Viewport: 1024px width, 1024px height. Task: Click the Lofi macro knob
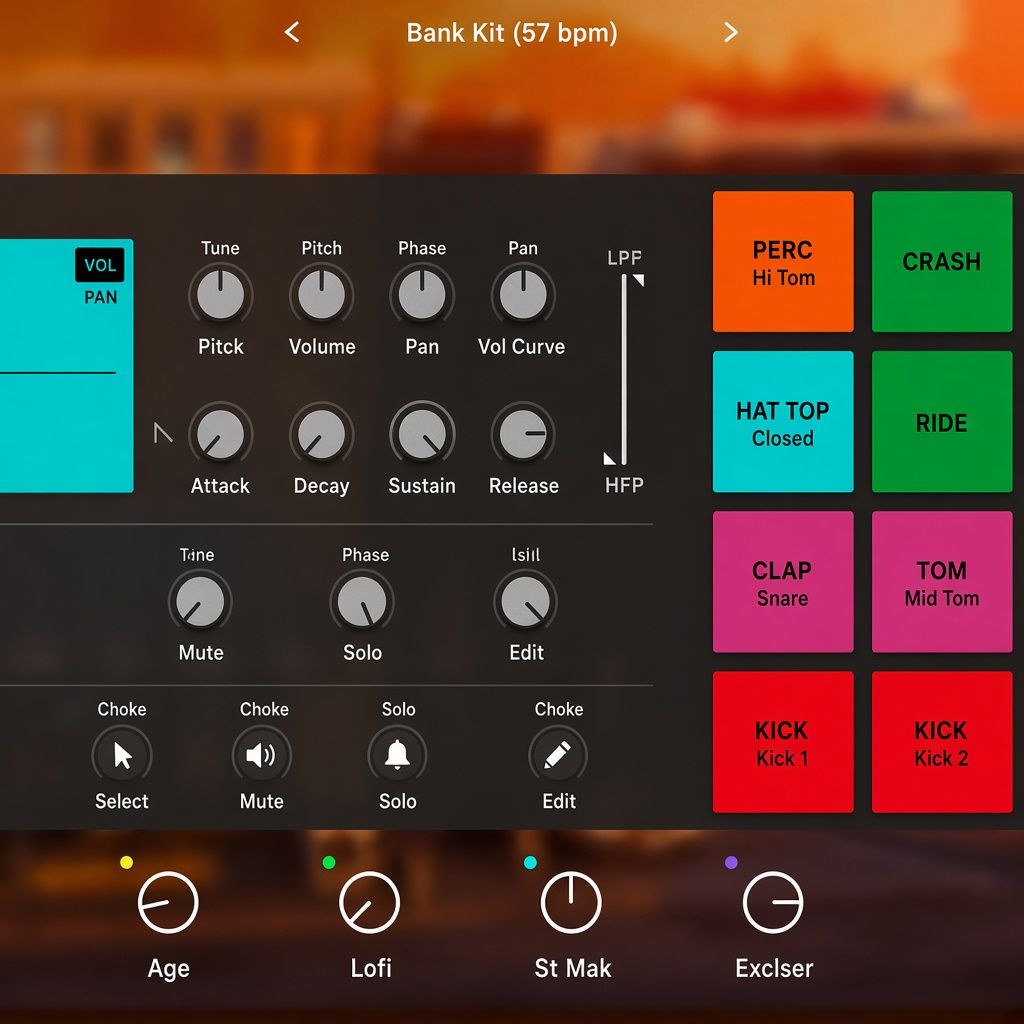click(370, 903)
